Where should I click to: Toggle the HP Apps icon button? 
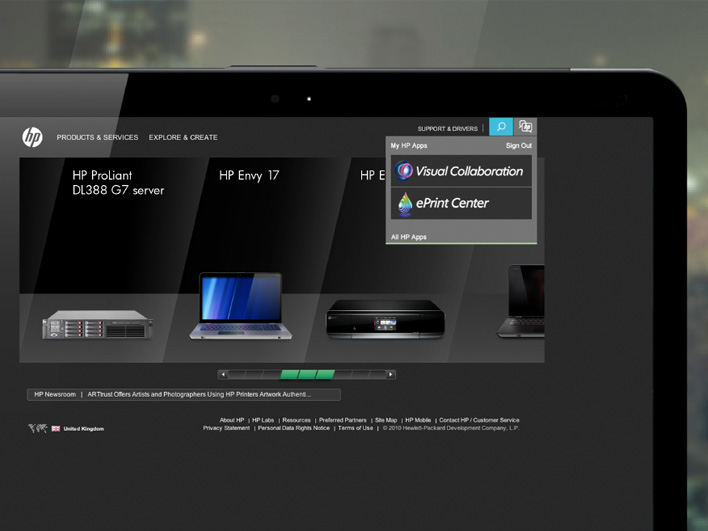point(525,127)
